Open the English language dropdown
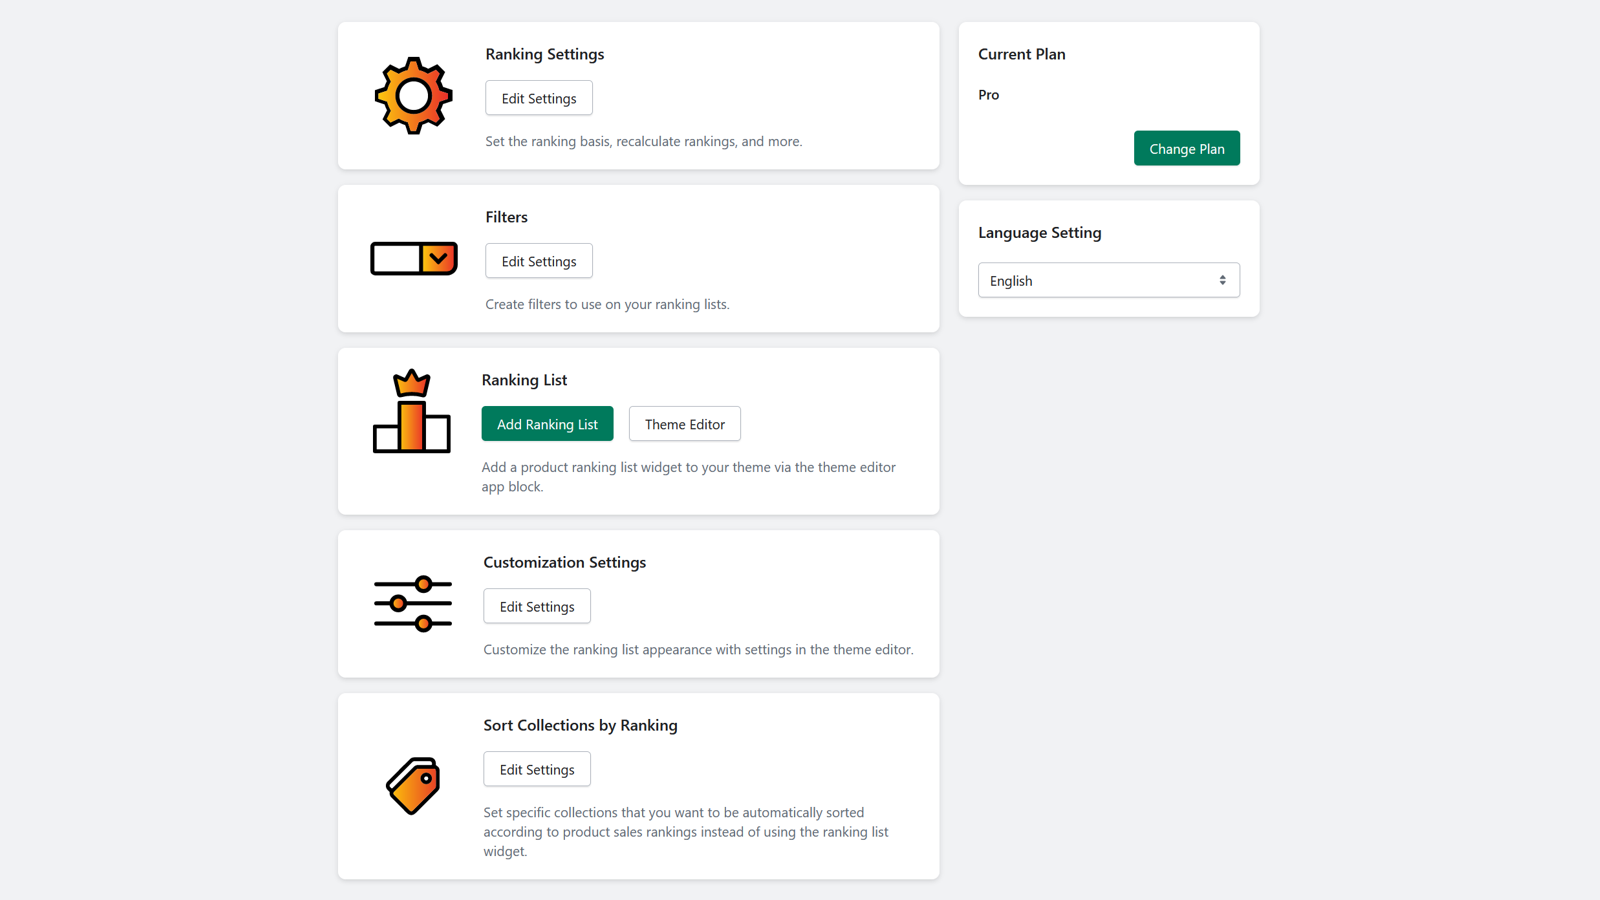Screen dimensions: 1600x900 [1100, 281]
